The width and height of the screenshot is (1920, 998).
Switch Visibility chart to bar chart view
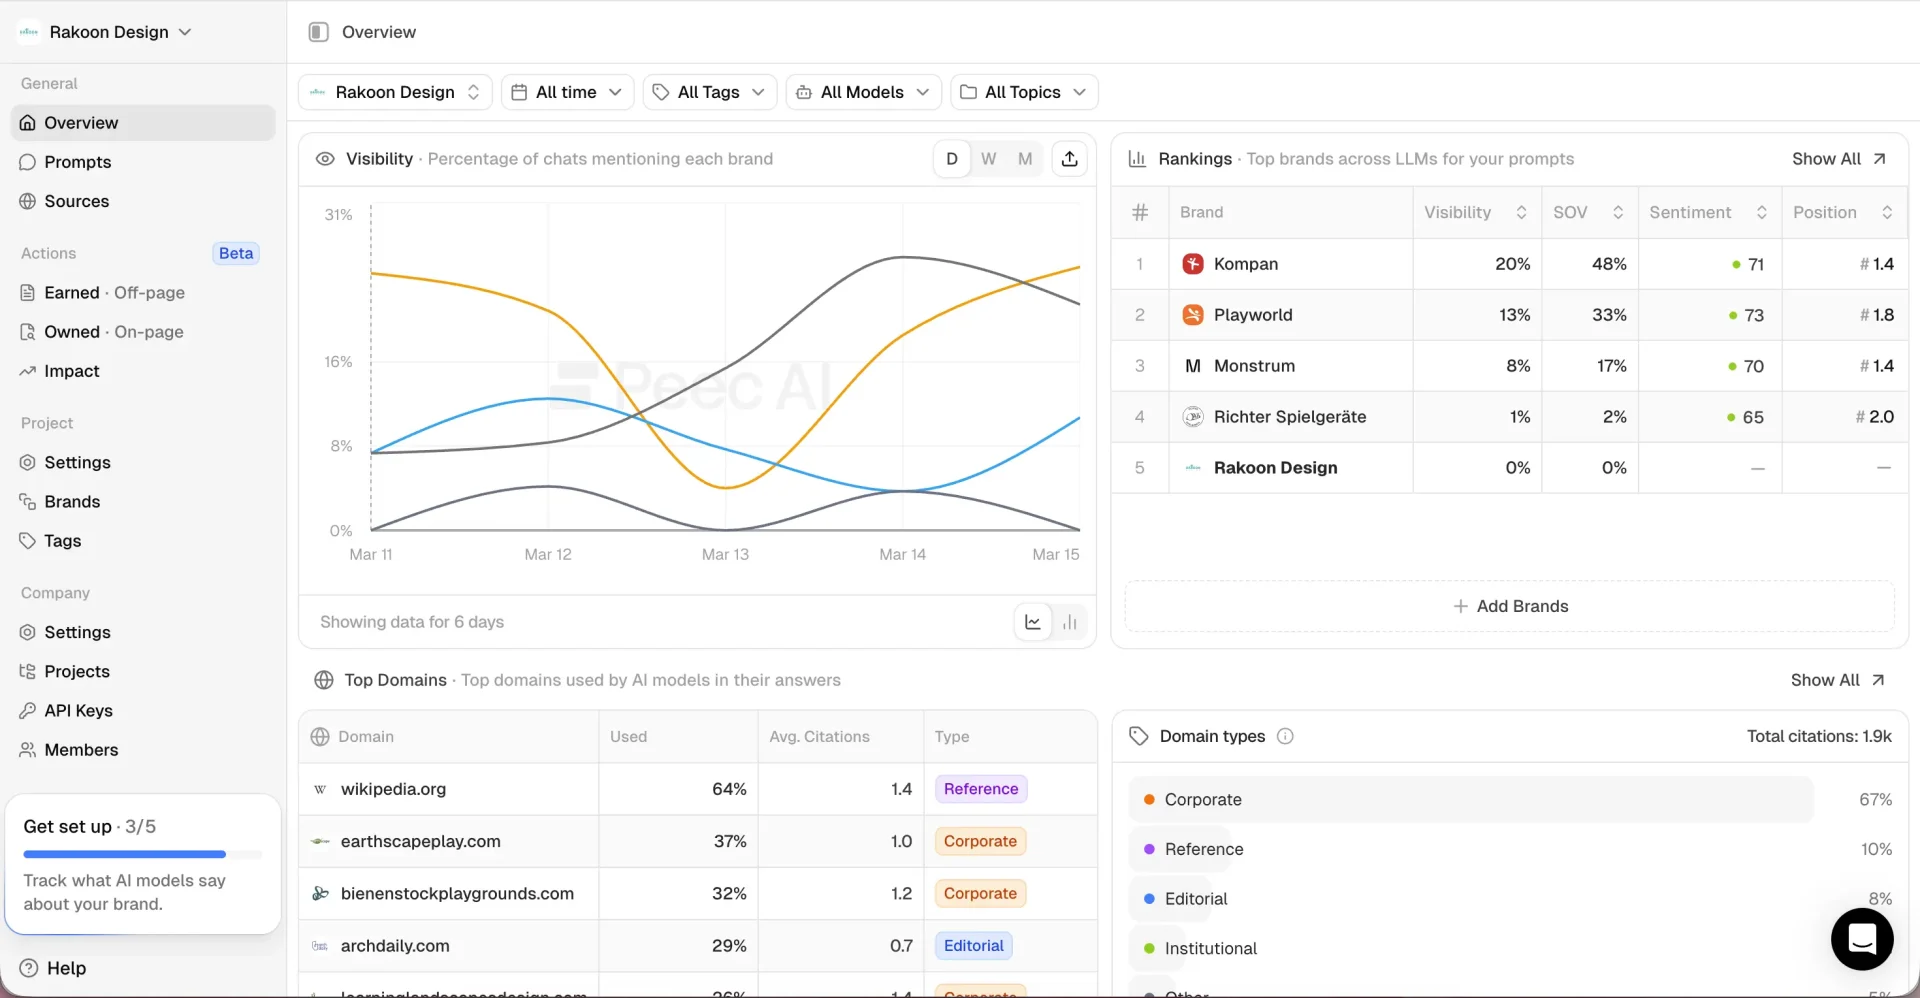tap(1069, 621)
